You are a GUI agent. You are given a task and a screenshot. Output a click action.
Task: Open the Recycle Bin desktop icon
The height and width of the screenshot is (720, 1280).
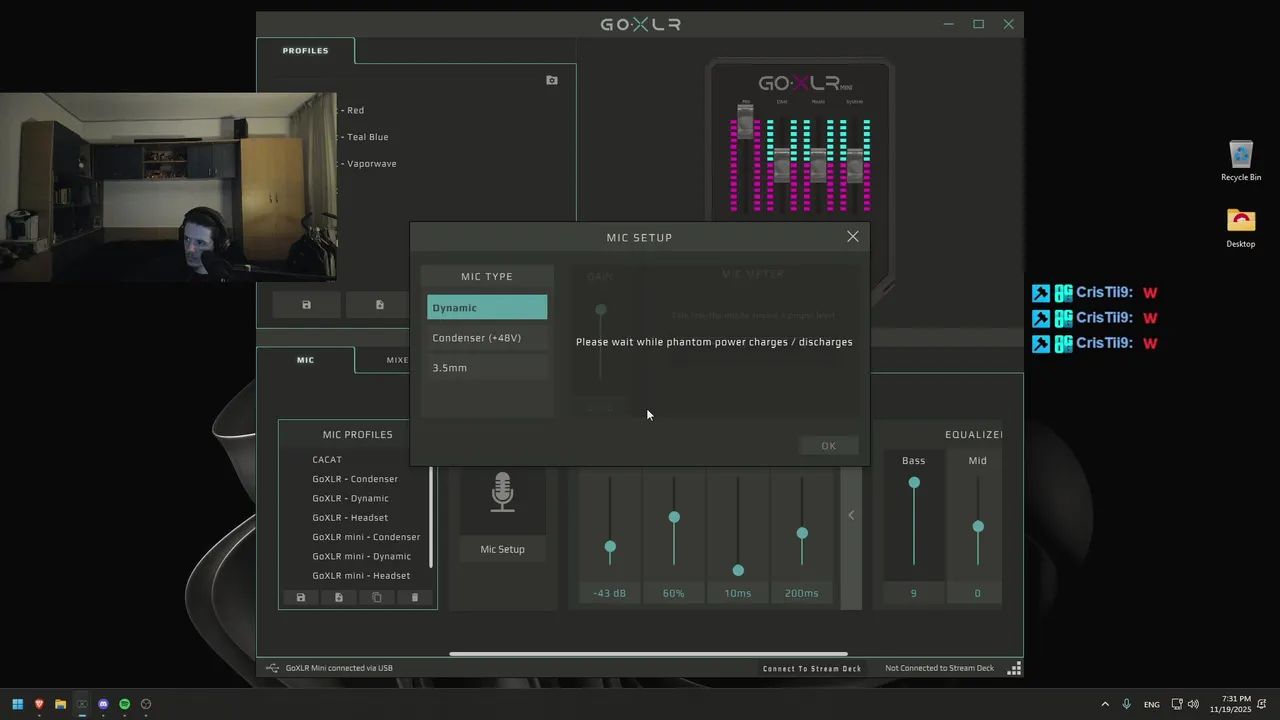pos(1241,160)
